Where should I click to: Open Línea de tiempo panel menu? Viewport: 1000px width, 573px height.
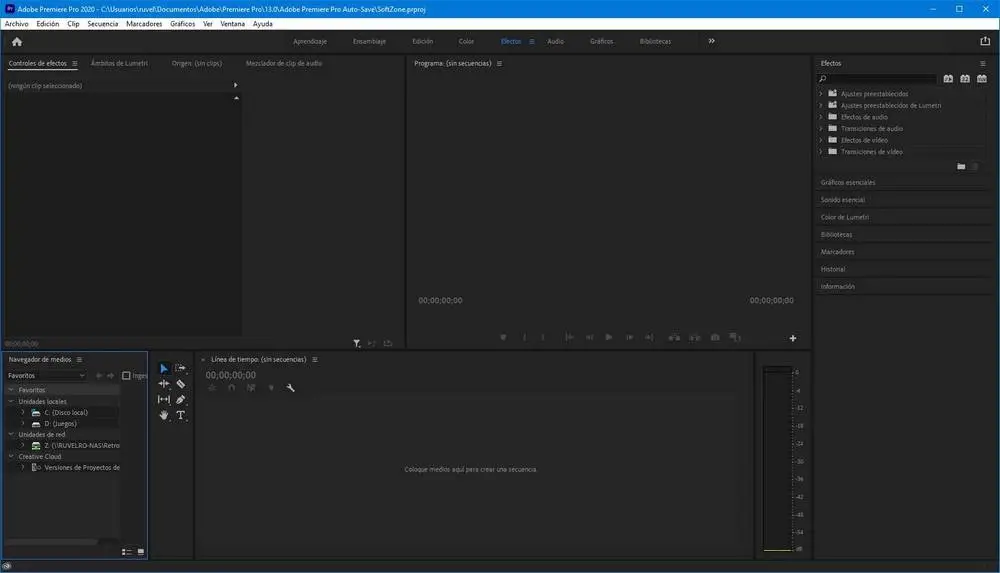tap(314, 360)
